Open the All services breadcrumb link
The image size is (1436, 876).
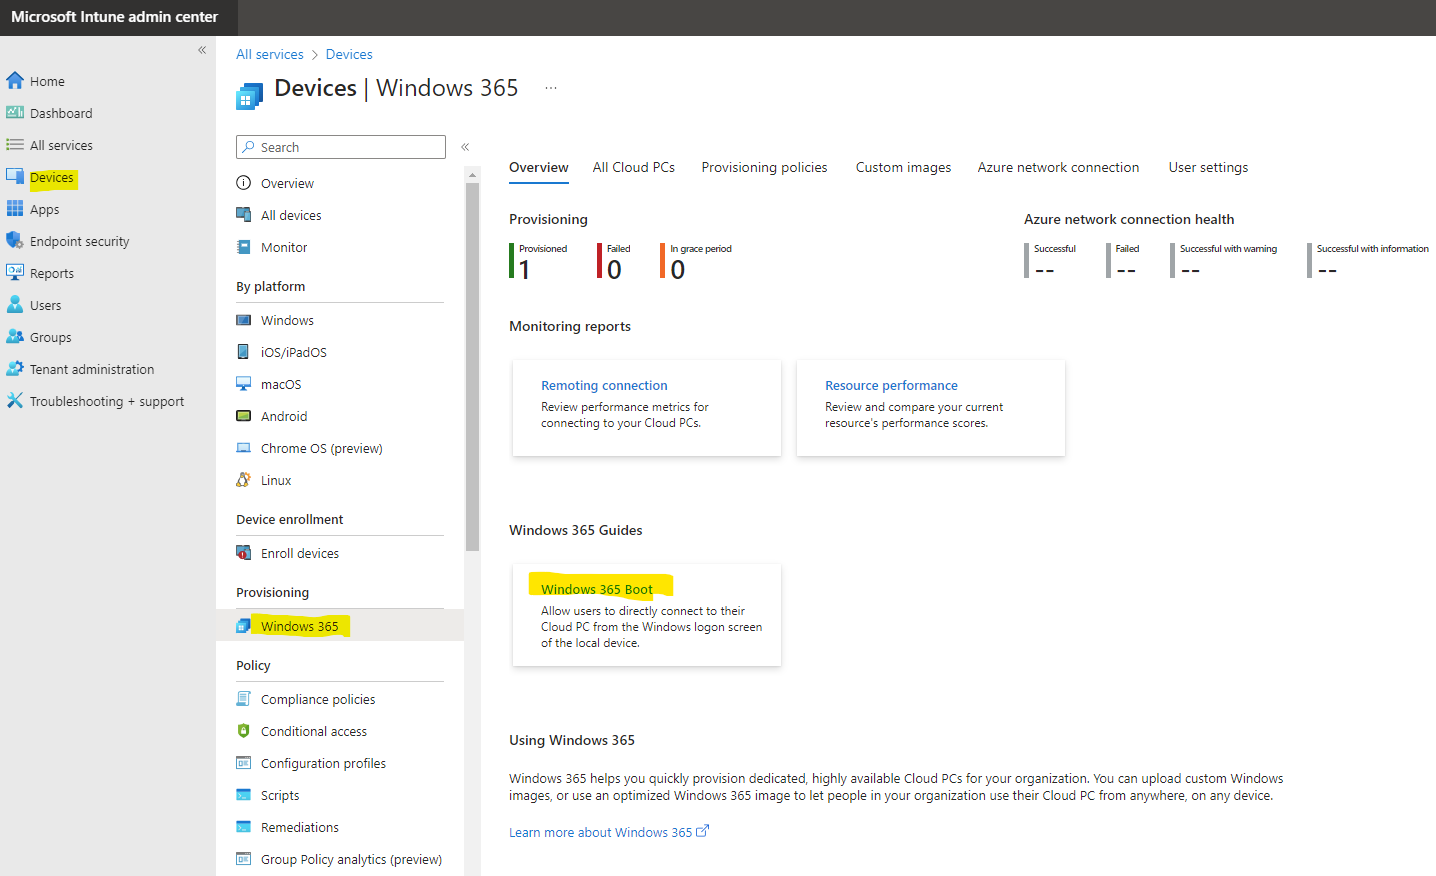click(x=270, y=54)
